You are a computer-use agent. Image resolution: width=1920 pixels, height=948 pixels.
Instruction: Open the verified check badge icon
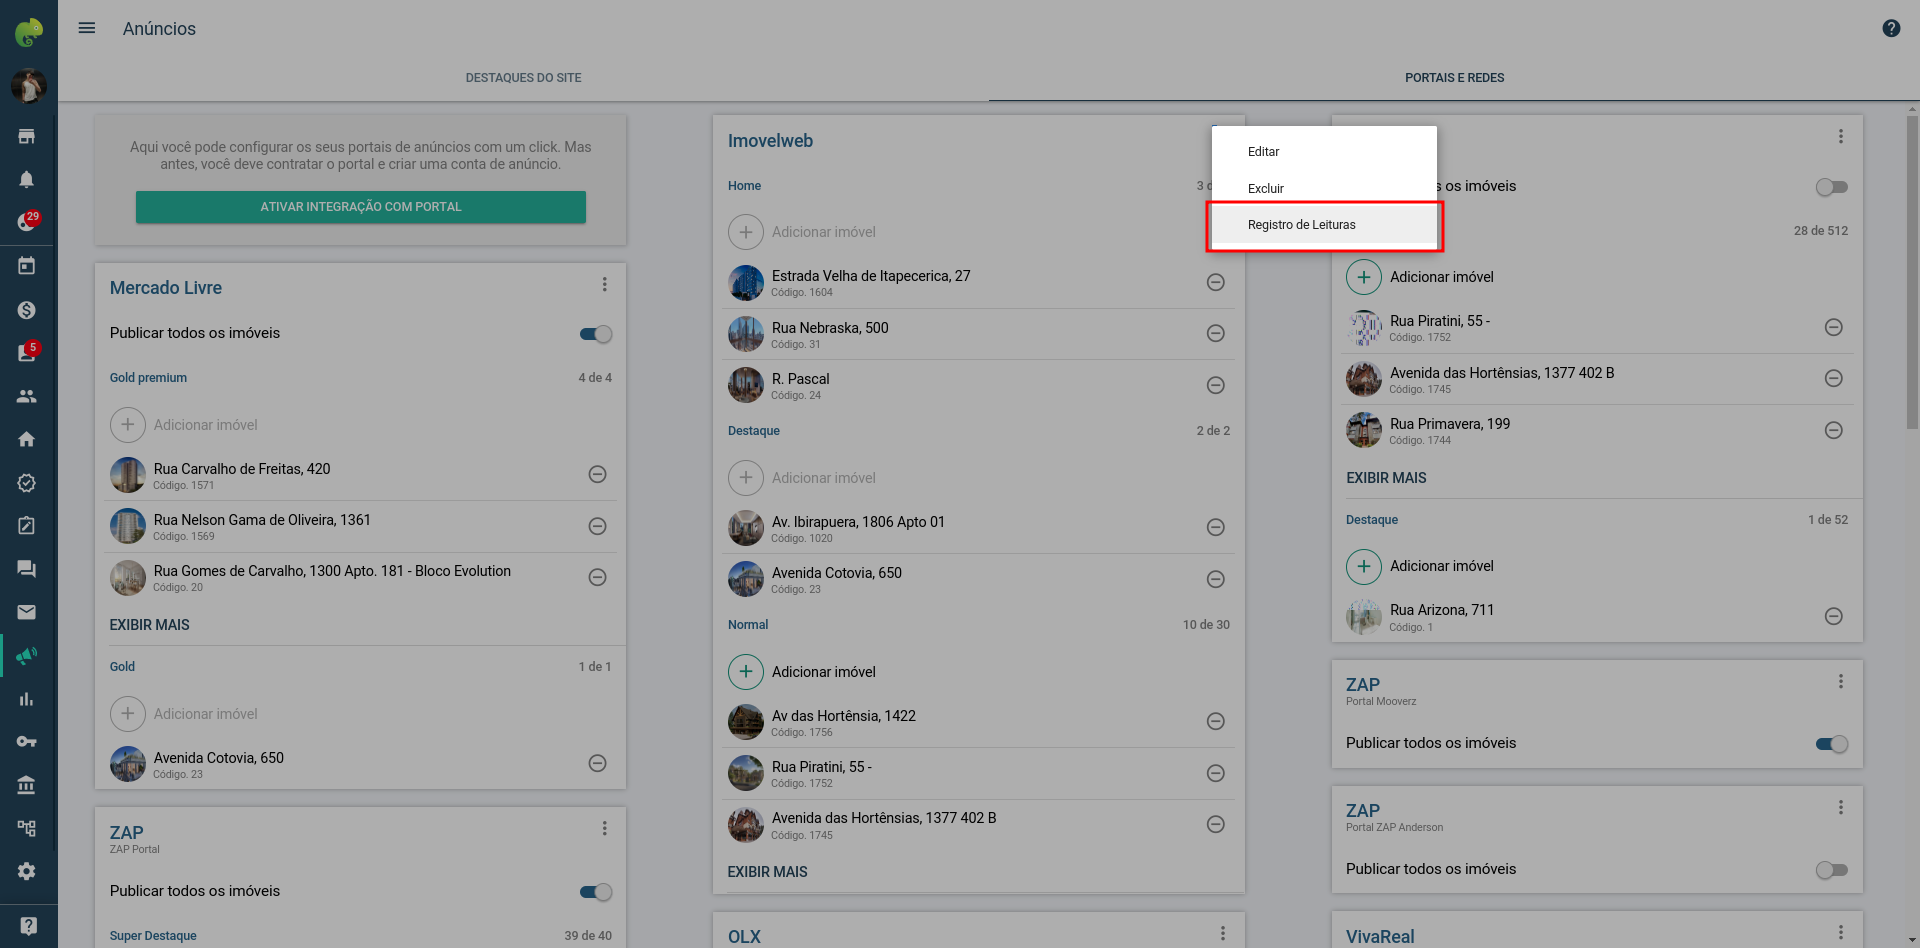click(x=27, y=483)
